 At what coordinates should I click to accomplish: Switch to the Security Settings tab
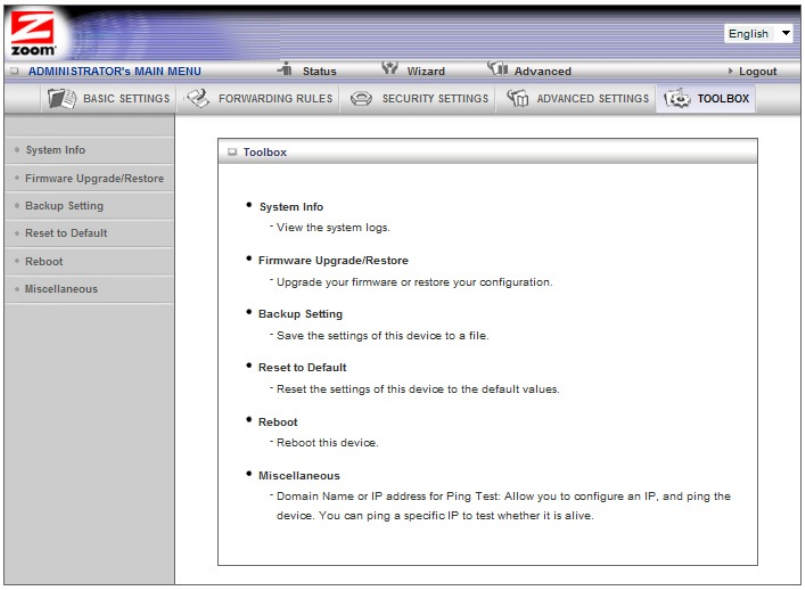[x=418, y=99]
